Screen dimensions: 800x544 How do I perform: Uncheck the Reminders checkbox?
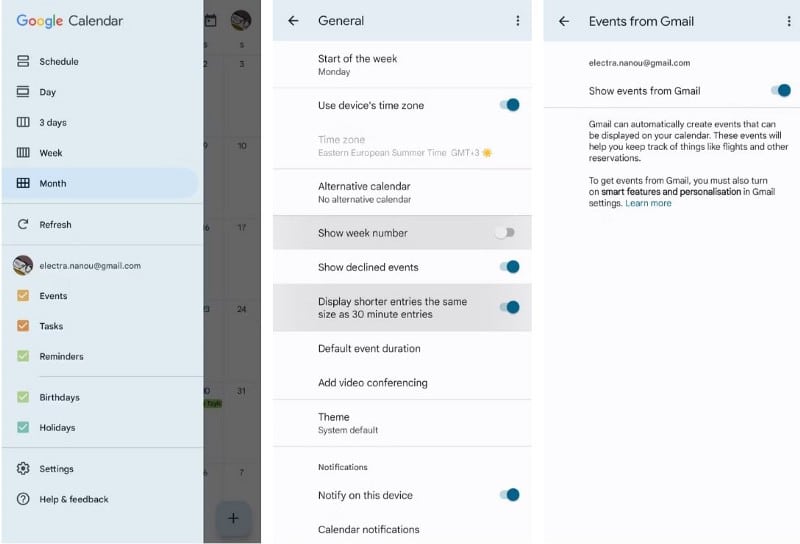(23, 356)
